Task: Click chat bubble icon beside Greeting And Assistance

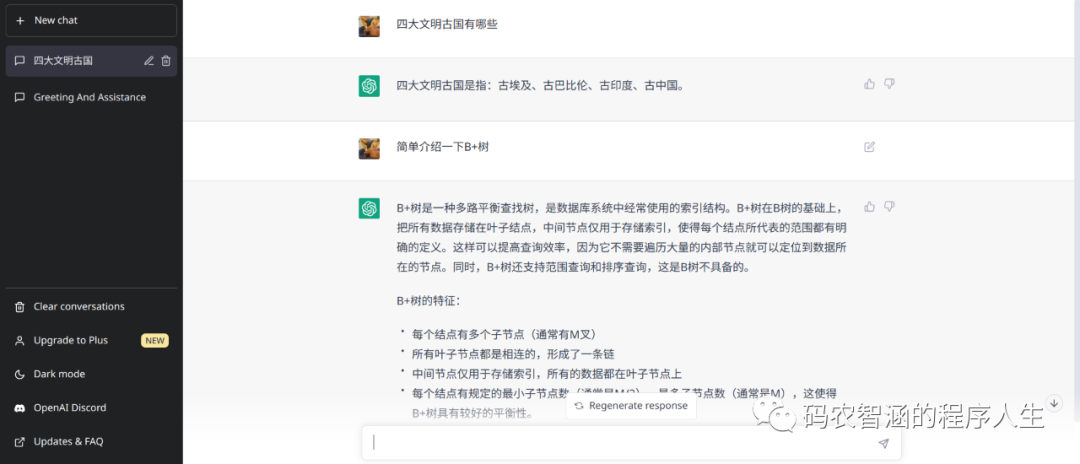Action: tap(19, 98)
